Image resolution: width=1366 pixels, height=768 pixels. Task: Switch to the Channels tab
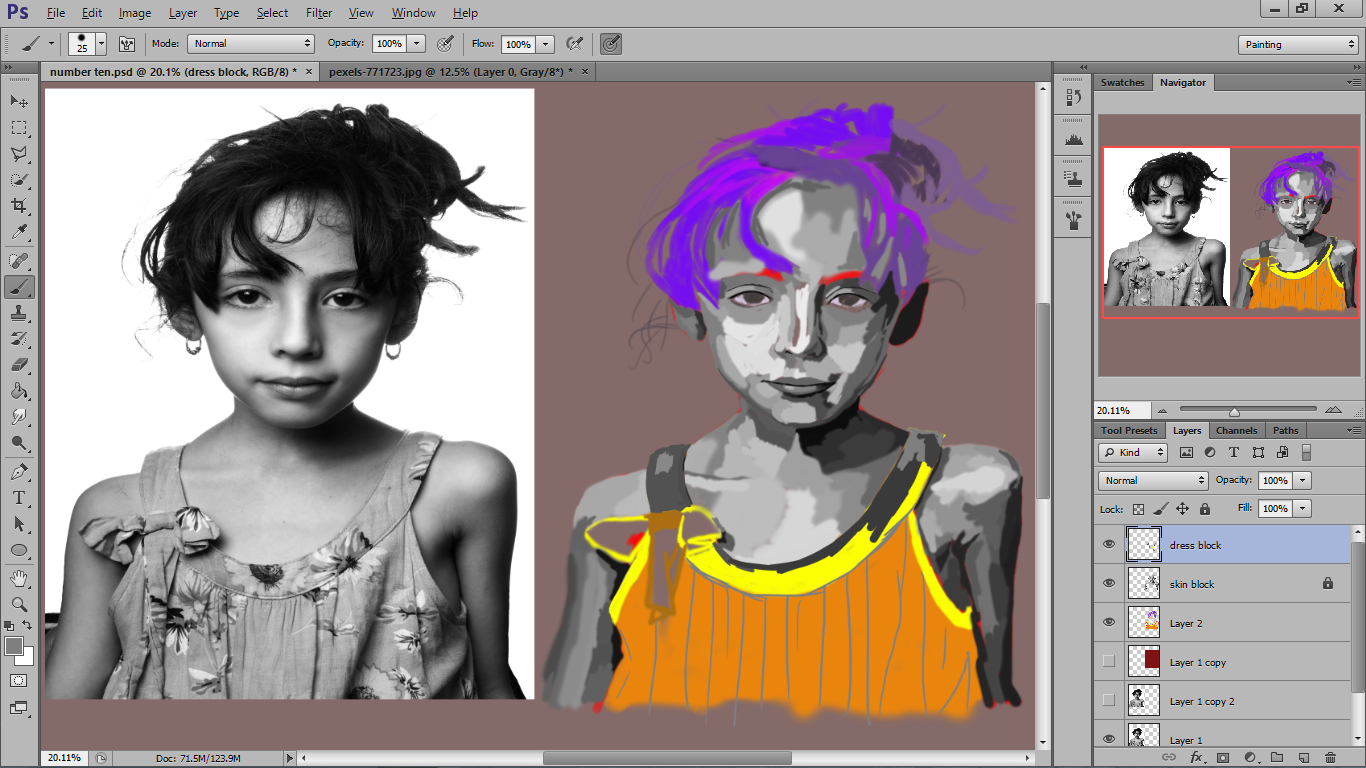pos(1236,430)
